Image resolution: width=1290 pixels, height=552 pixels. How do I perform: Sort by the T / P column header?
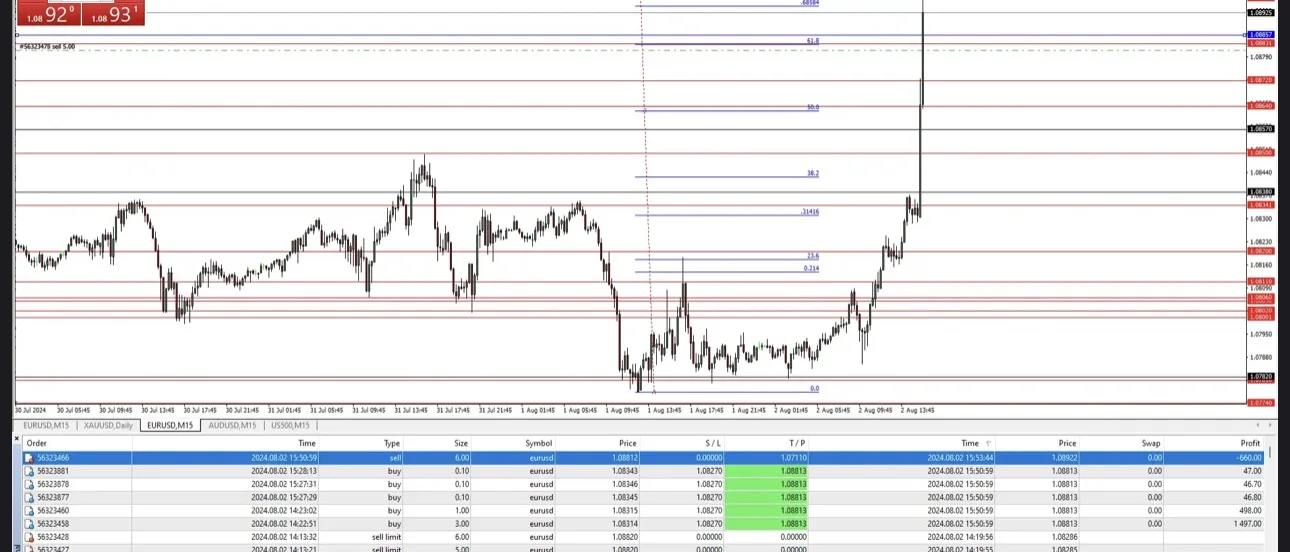(x=797, y=443)
